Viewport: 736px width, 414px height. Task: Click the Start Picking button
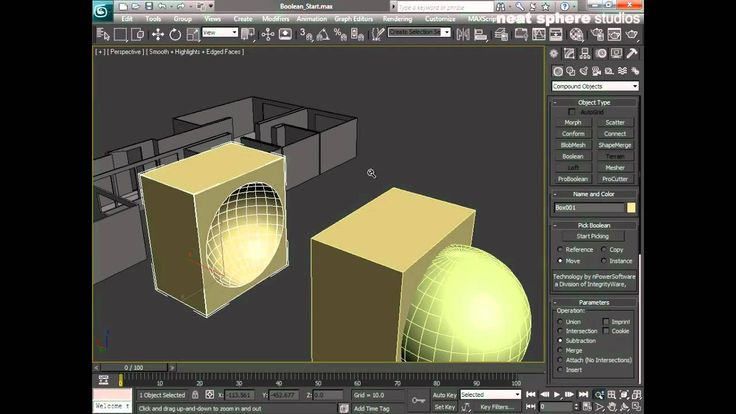pos(593,237)
